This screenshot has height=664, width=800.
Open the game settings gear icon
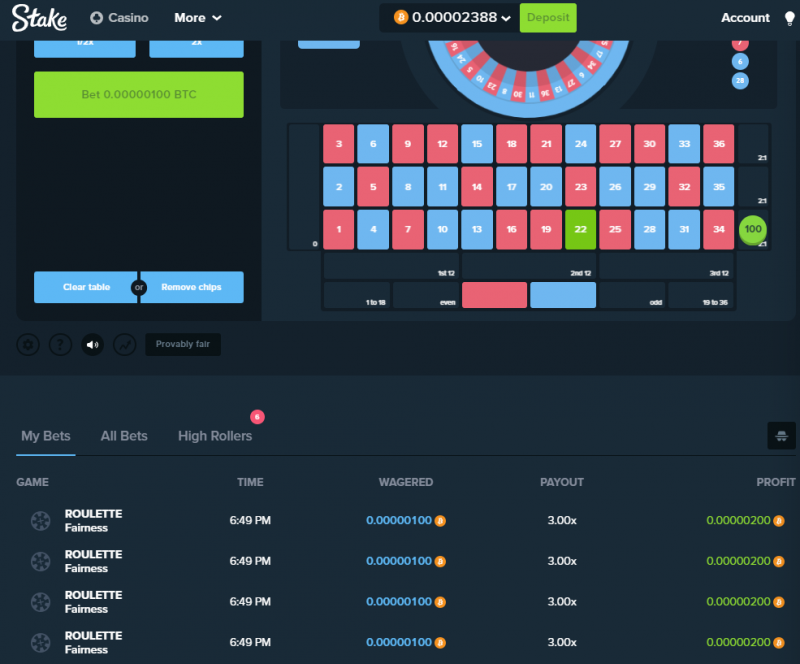coord(28,345)
